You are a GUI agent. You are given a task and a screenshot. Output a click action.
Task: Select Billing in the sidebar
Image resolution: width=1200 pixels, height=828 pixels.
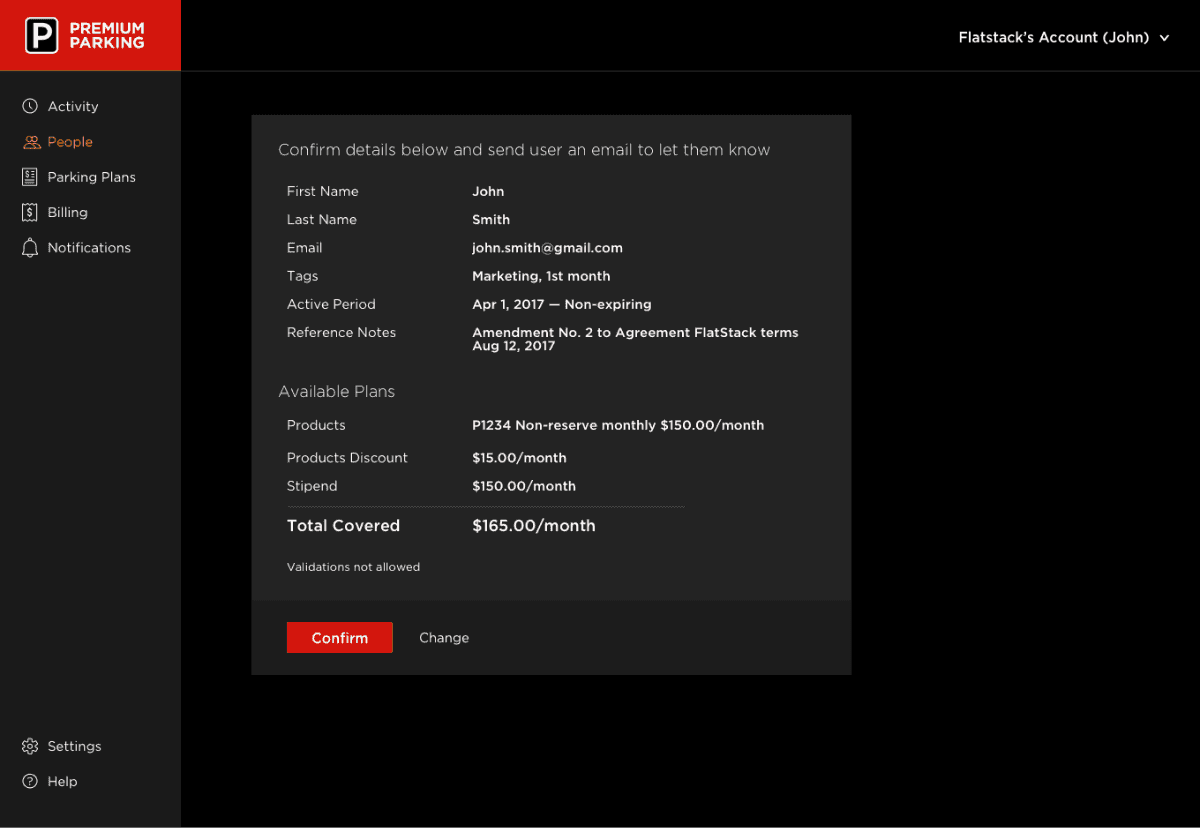tap(67, 212)
